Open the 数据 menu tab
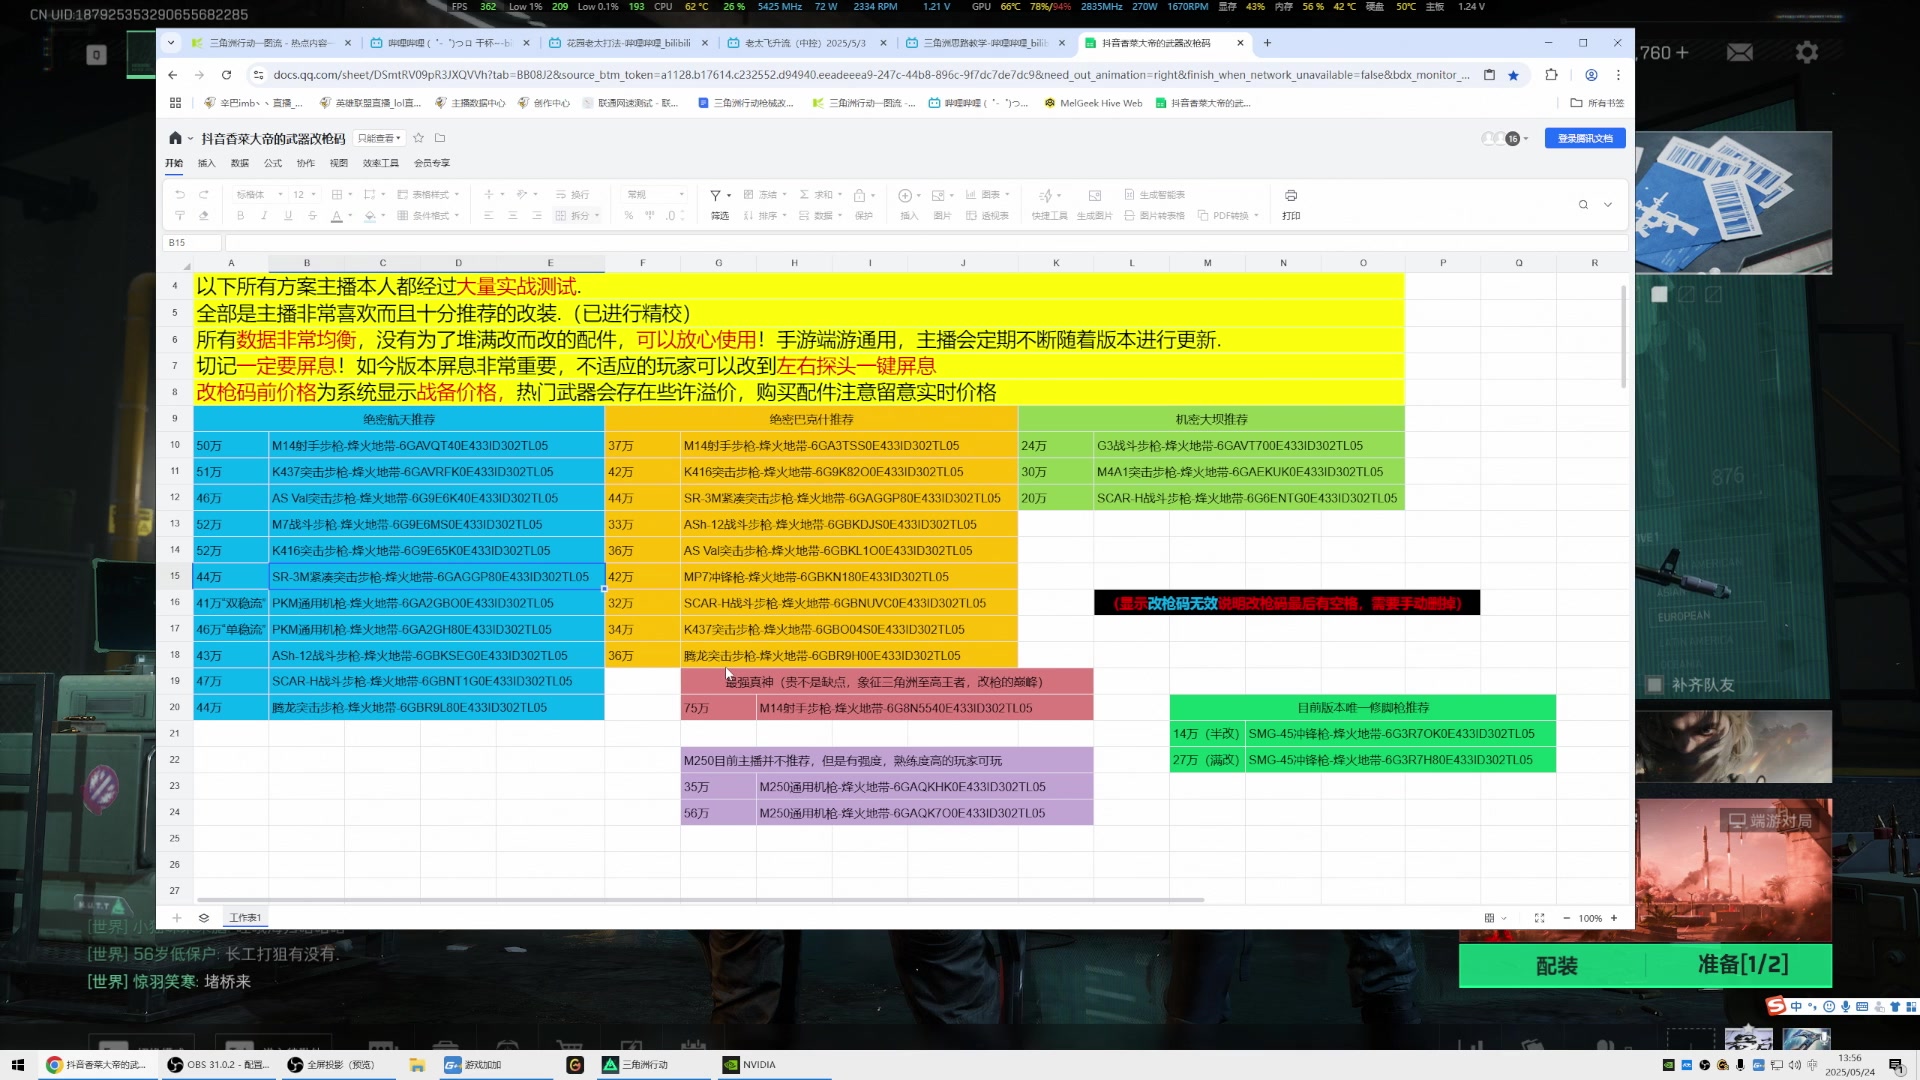 (x=239, y=163)
